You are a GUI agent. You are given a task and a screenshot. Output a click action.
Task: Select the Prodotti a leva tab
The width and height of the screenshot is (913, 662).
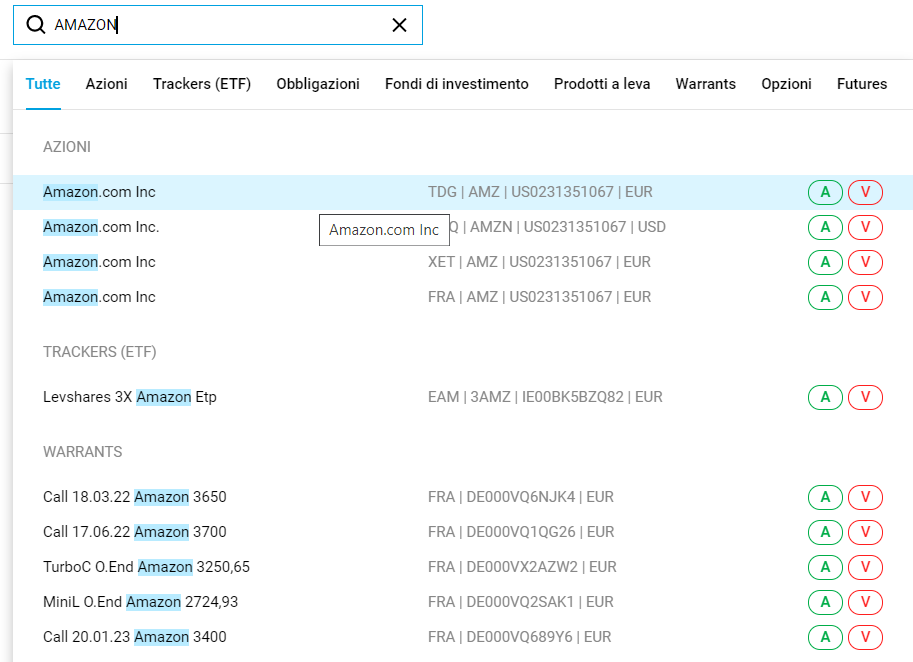602,84
